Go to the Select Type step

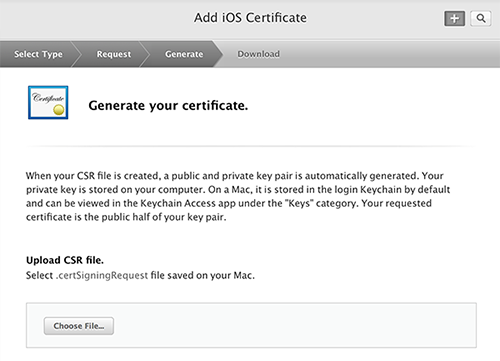point(38,54)
